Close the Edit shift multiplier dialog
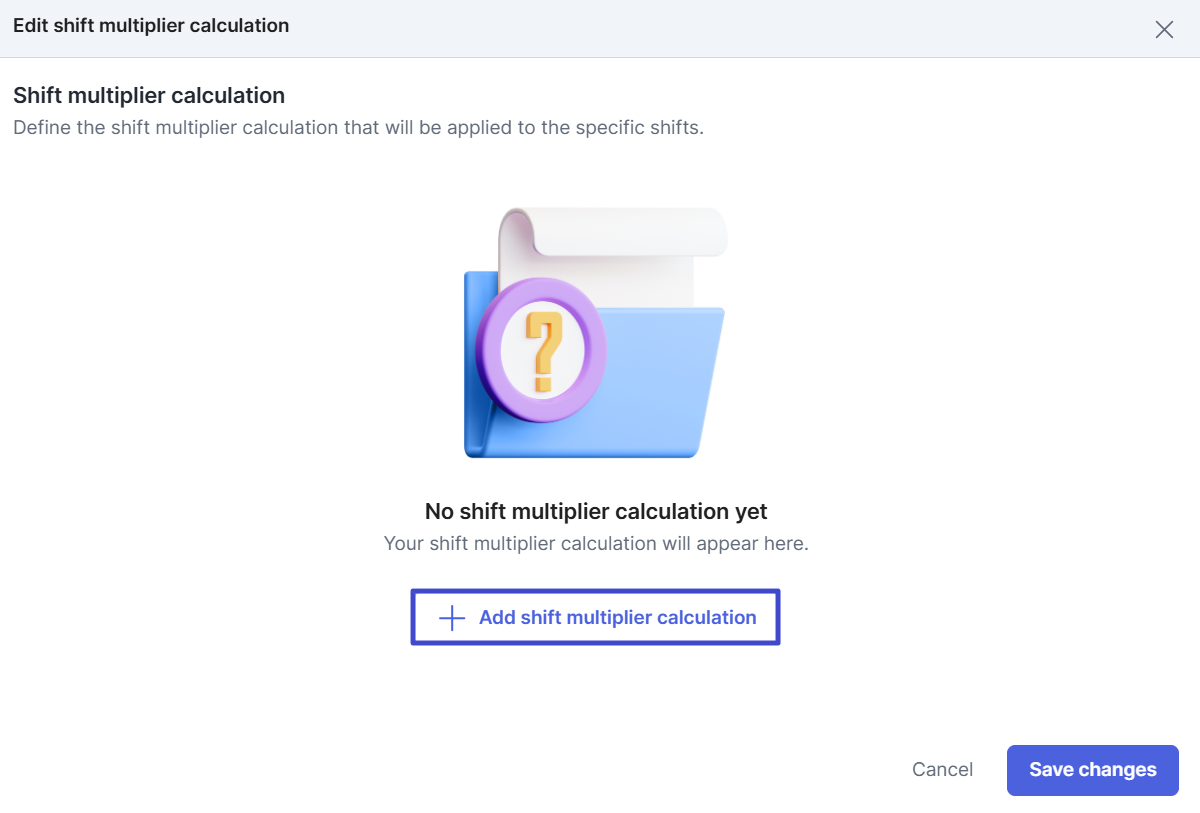 1164,29
